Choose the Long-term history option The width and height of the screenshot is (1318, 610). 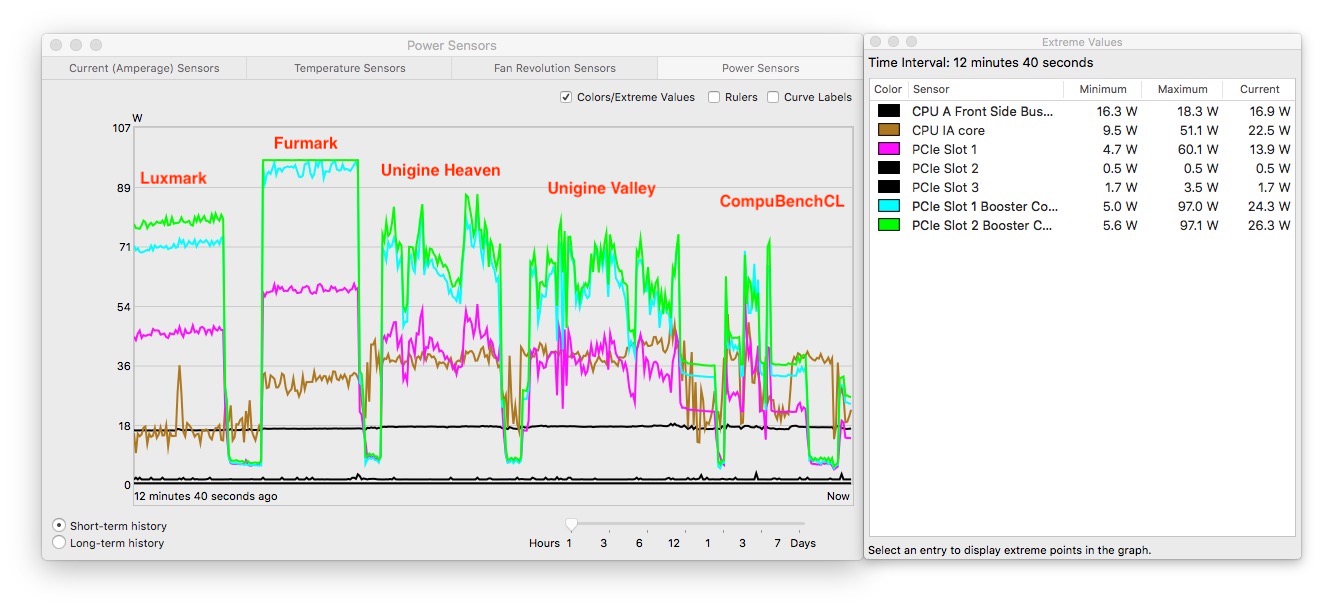coord(59,542)
